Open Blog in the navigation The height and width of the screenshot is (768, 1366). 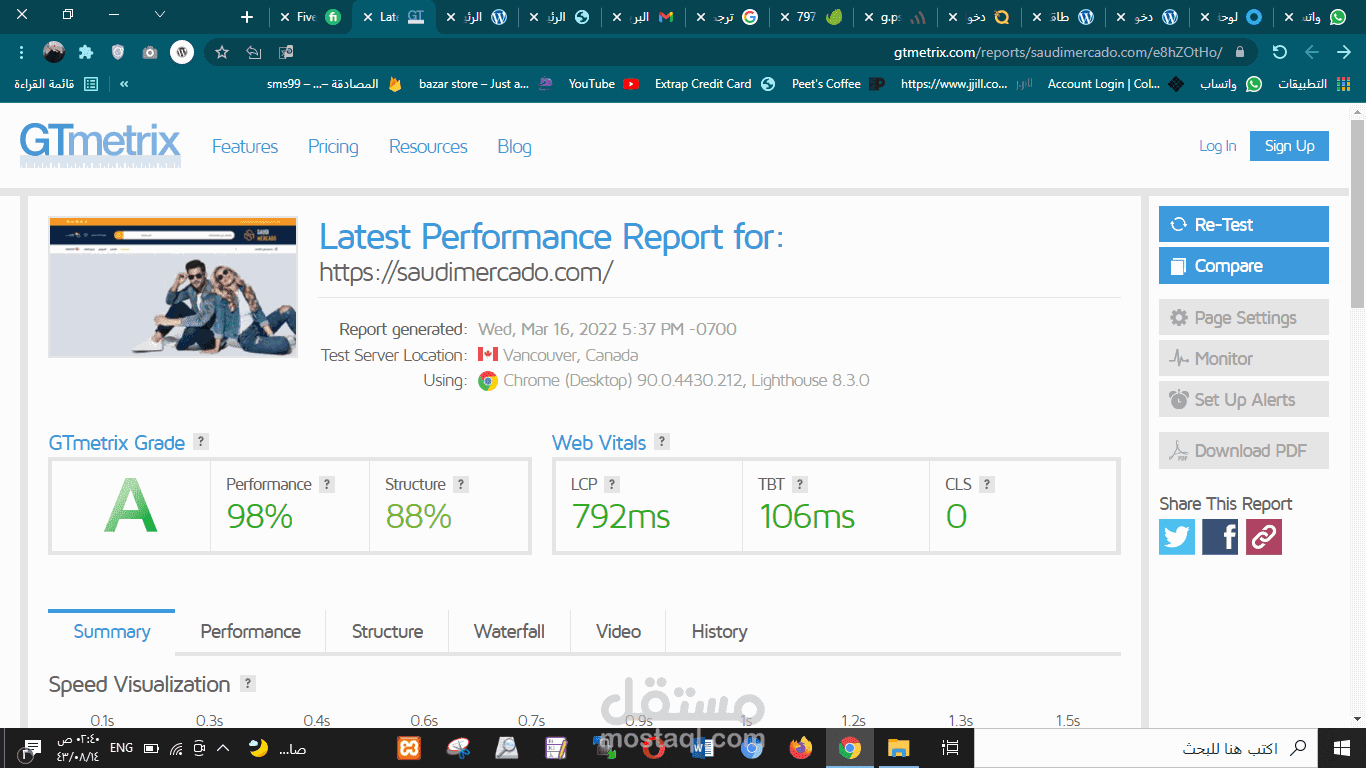(x=514, y=146)
